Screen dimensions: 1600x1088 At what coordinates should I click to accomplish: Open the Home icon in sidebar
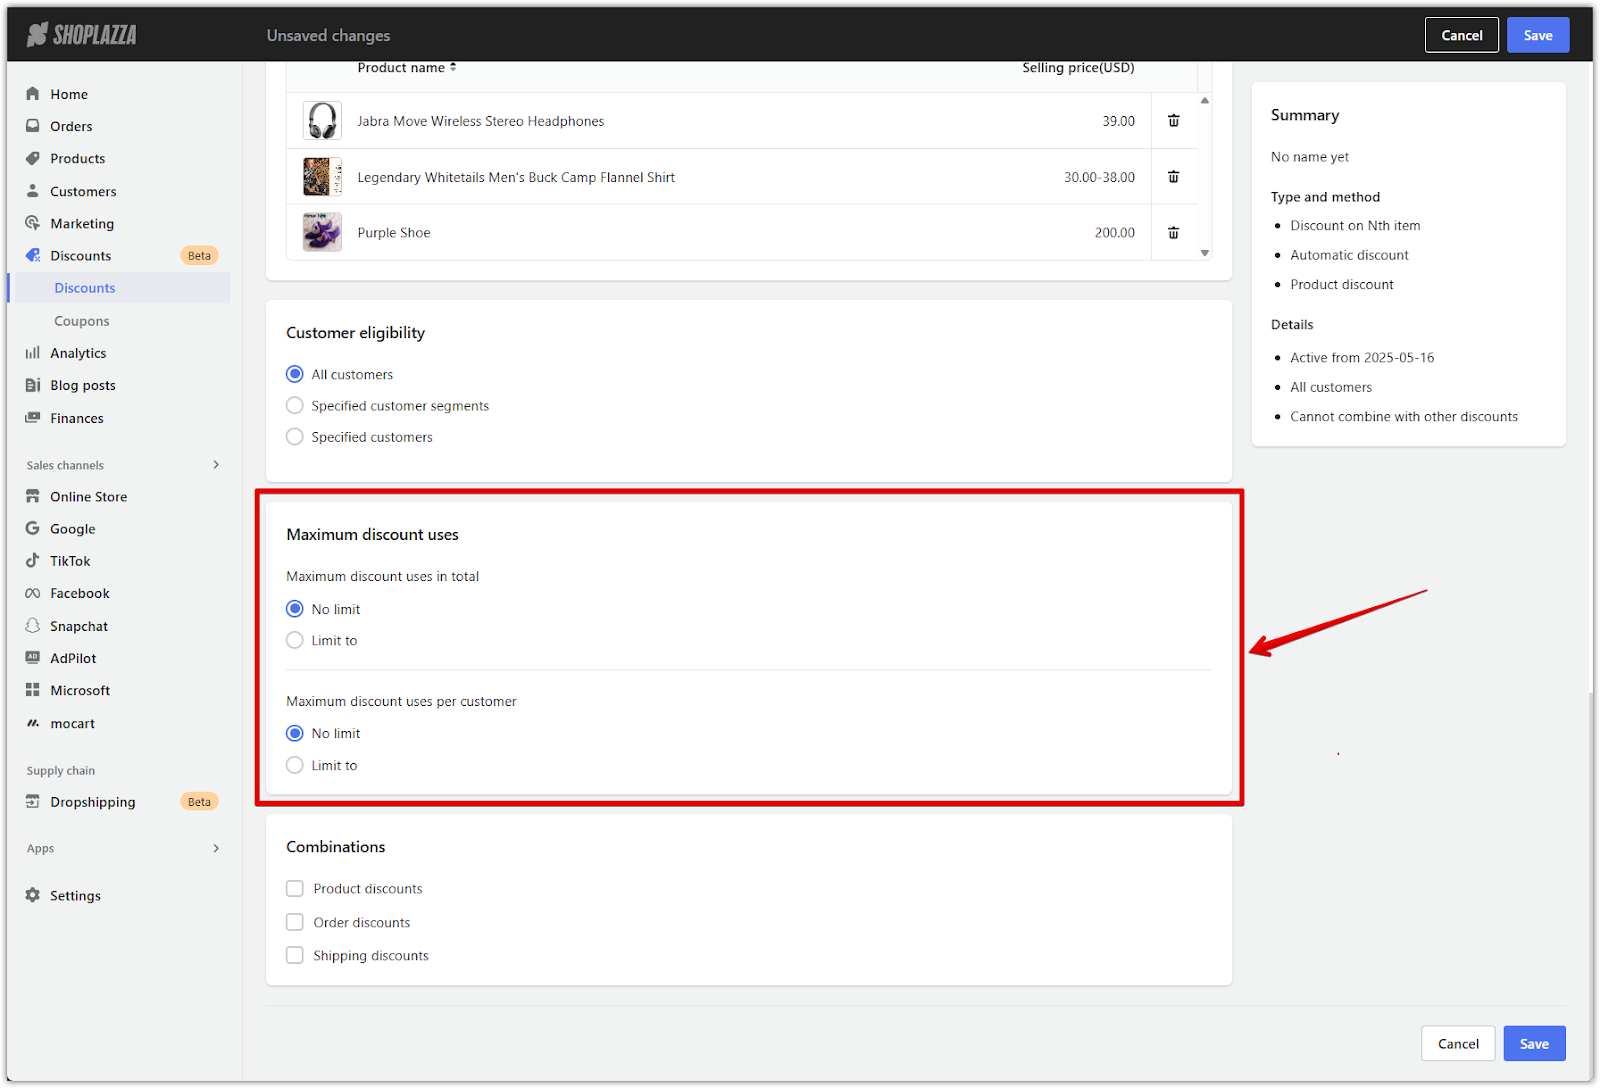pyautogui.click(x=33, y=94)
